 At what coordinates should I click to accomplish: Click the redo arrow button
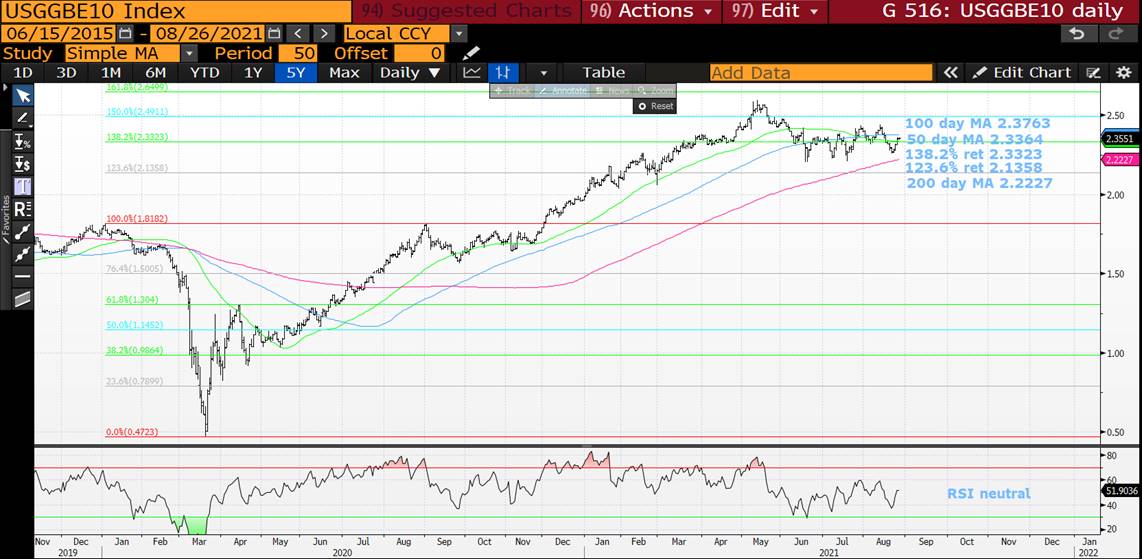pos(1115,33)
